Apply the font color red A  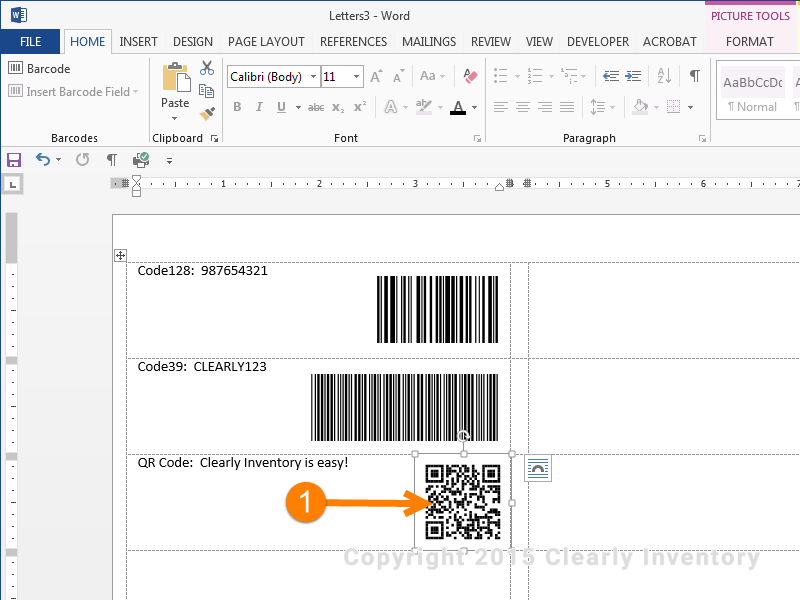pyautogui.click(x=458, y=107)
